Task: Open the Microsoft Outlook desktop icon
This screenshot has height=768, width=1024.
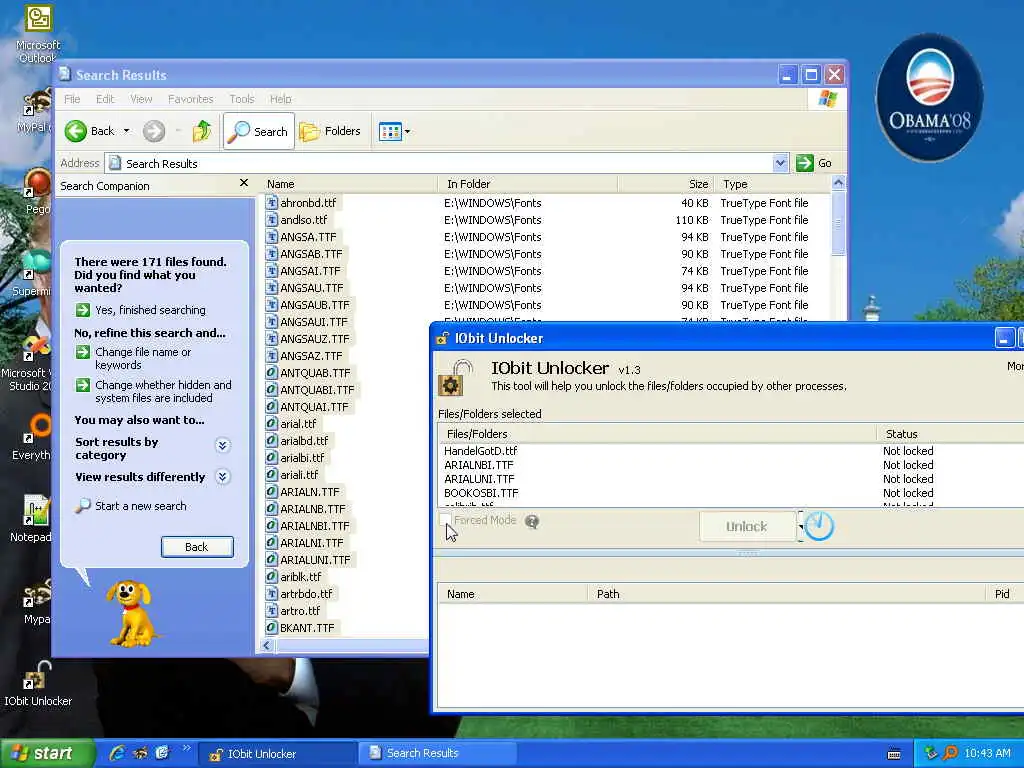Action: [38, 34]
